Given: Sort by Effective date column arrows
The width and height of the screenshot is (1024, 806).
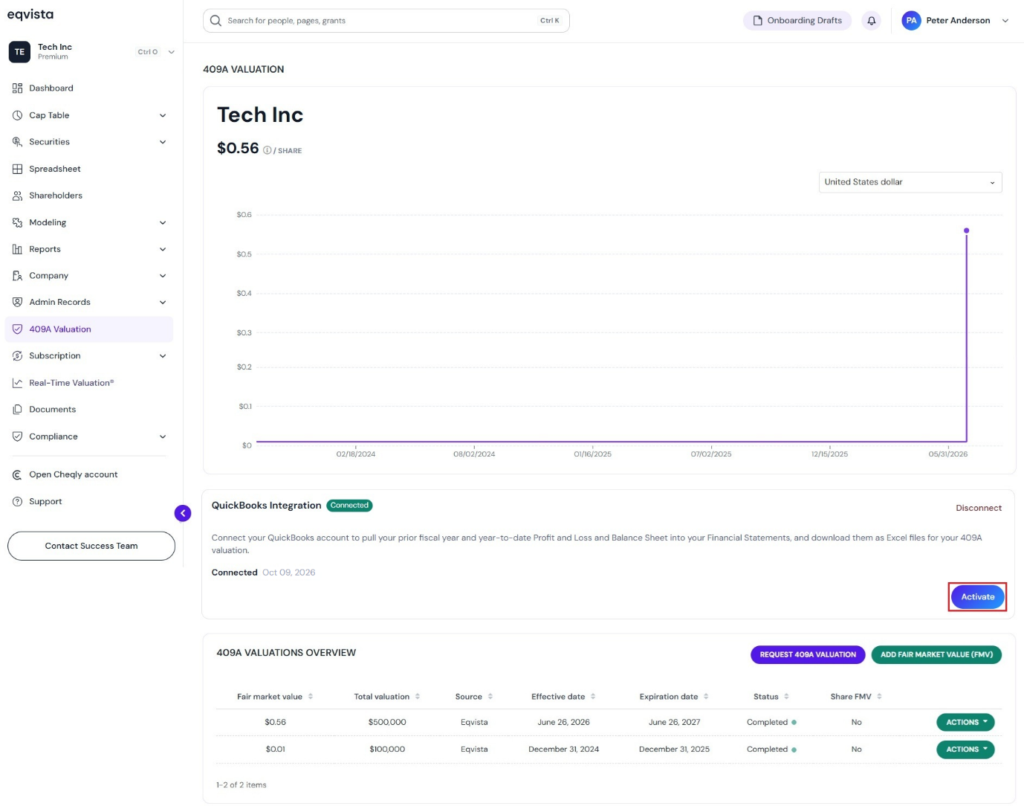Looking at the screenshot, I should (593, 696).
